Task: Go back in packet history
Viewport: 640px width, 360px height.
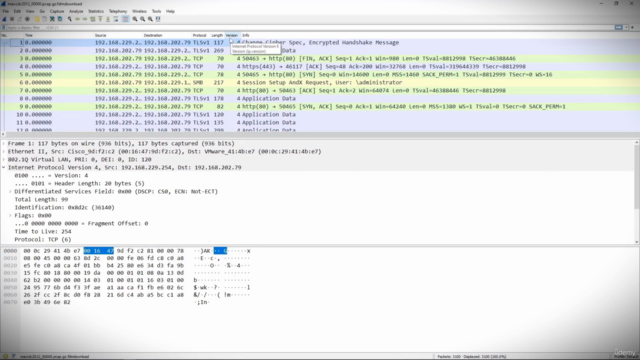Action: click(78, 19)
